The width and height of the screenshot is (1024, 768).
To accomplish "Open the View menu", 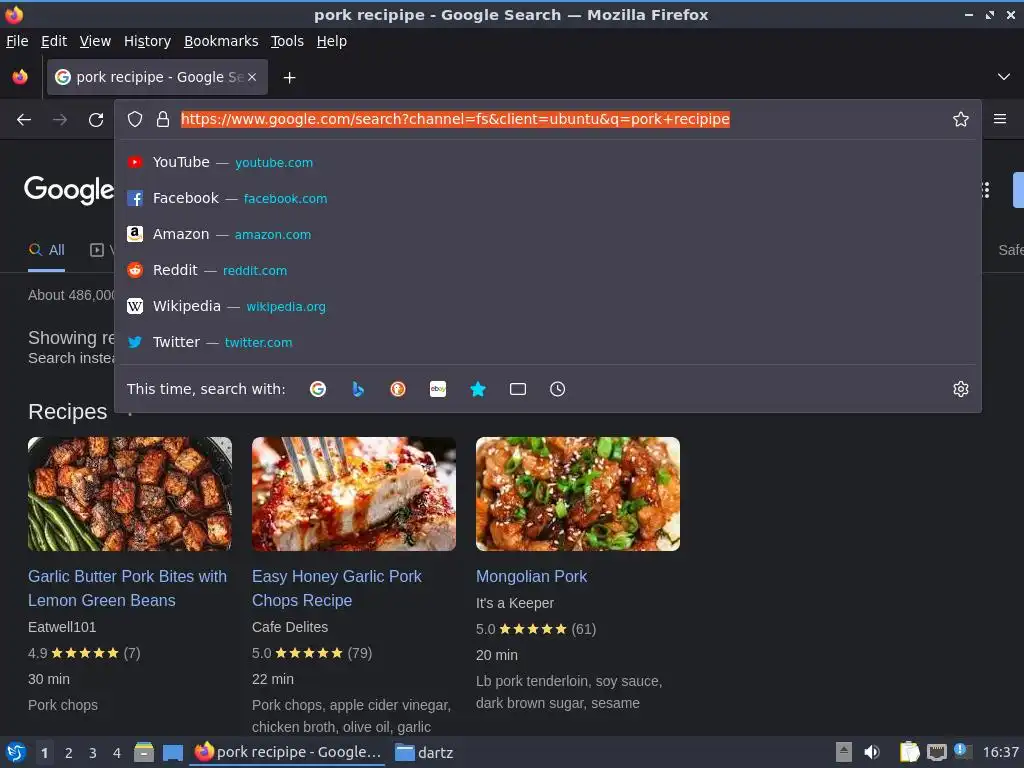I will click(95, 41).
